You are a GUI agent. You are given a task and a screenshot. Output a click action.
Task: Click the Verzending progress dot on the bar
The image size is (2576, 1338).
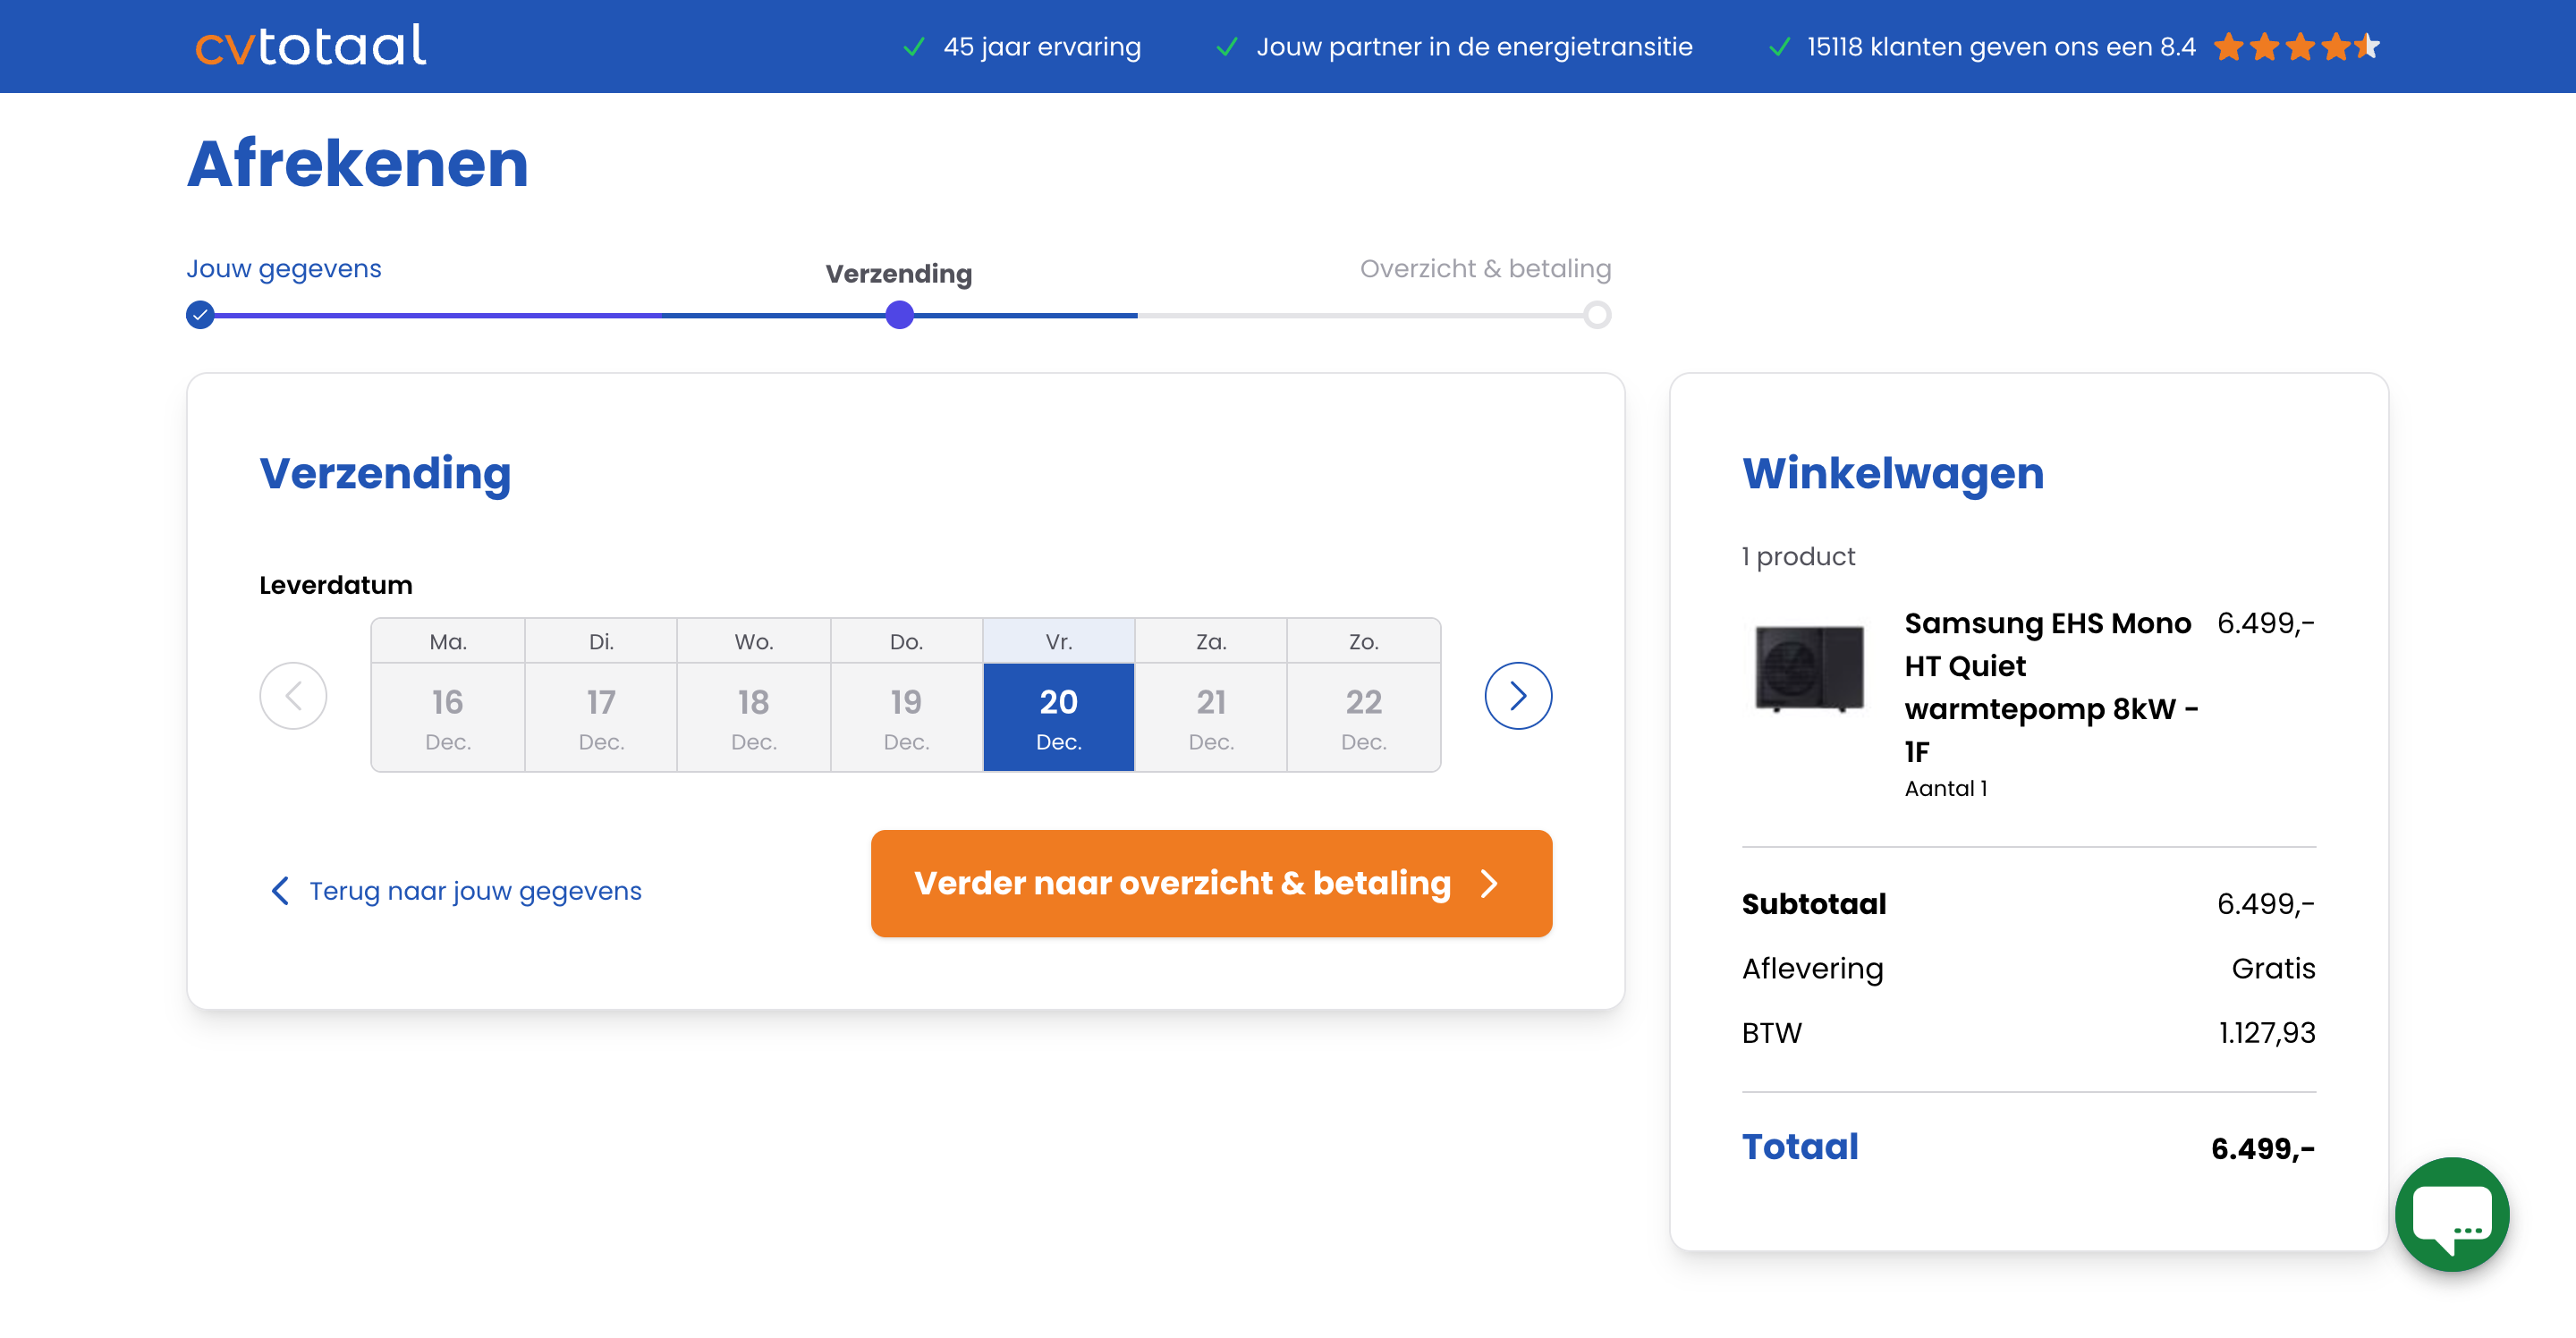pyautogui.click(x=899, y=316)
